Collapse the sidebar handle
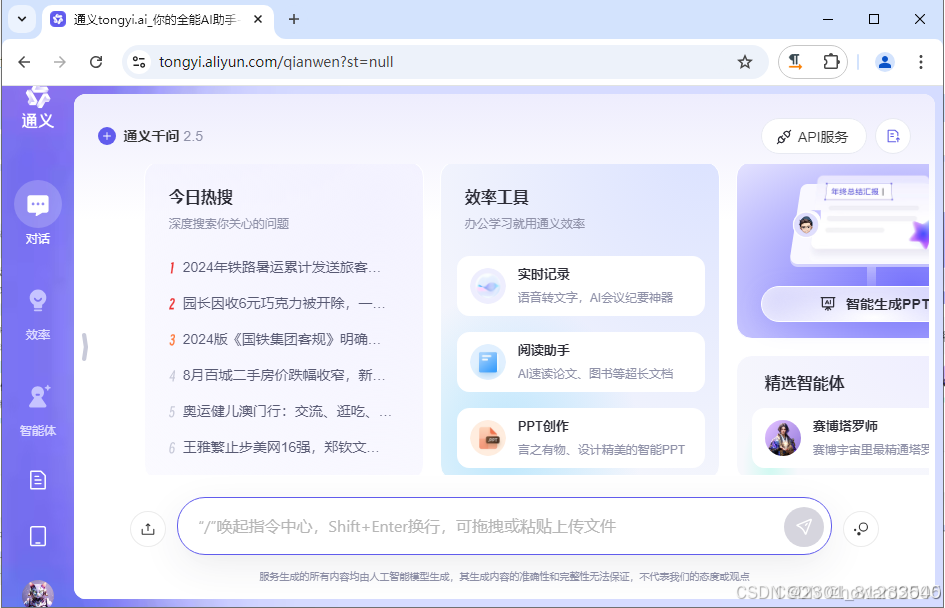945x608 pixels. coord(85,347)
